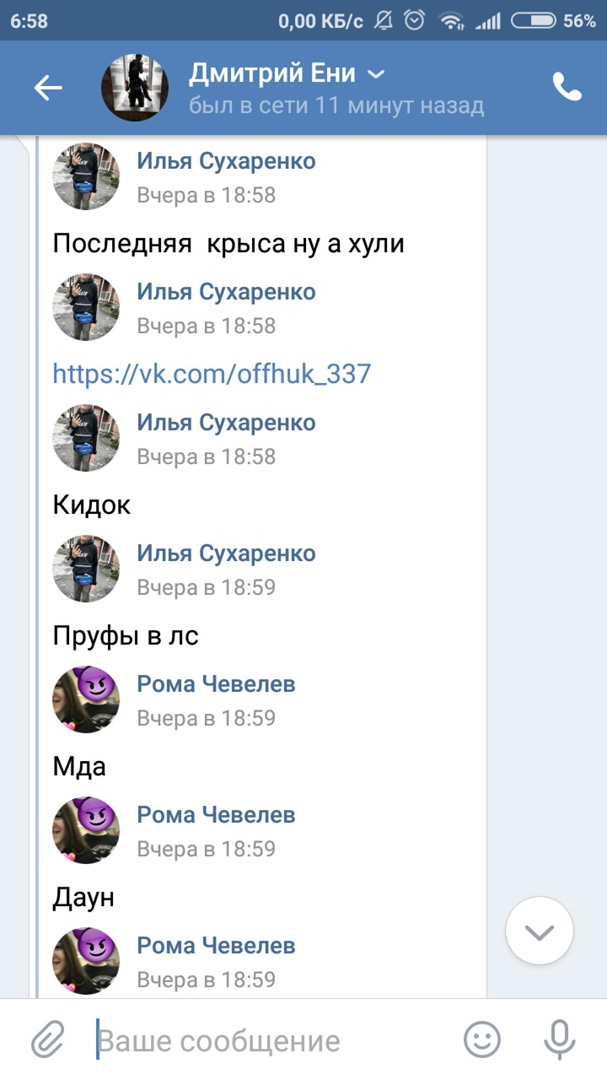Viewport: 607px width, 1080px height.
Task: Tap Илья Сухаренко avatar above Кидок message
Action: click(86, 438)
